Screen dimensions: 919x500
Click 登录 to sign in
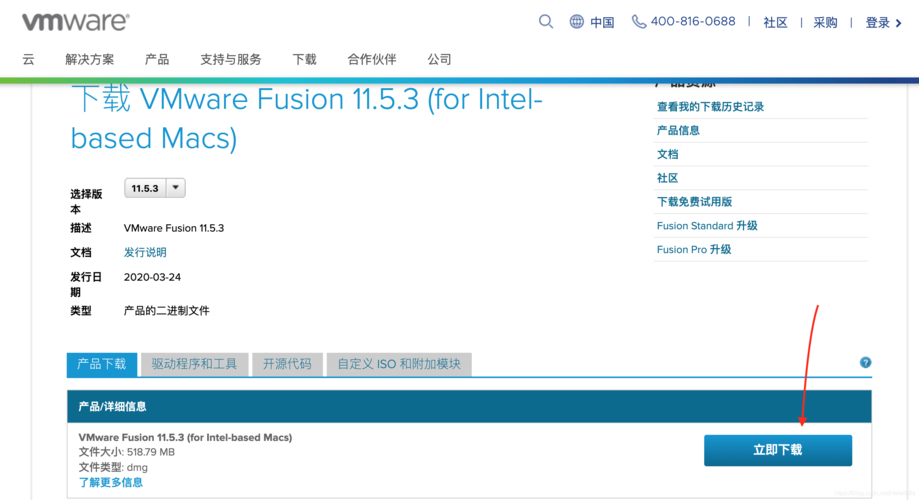pyautogui.click(x=877, y=22)
